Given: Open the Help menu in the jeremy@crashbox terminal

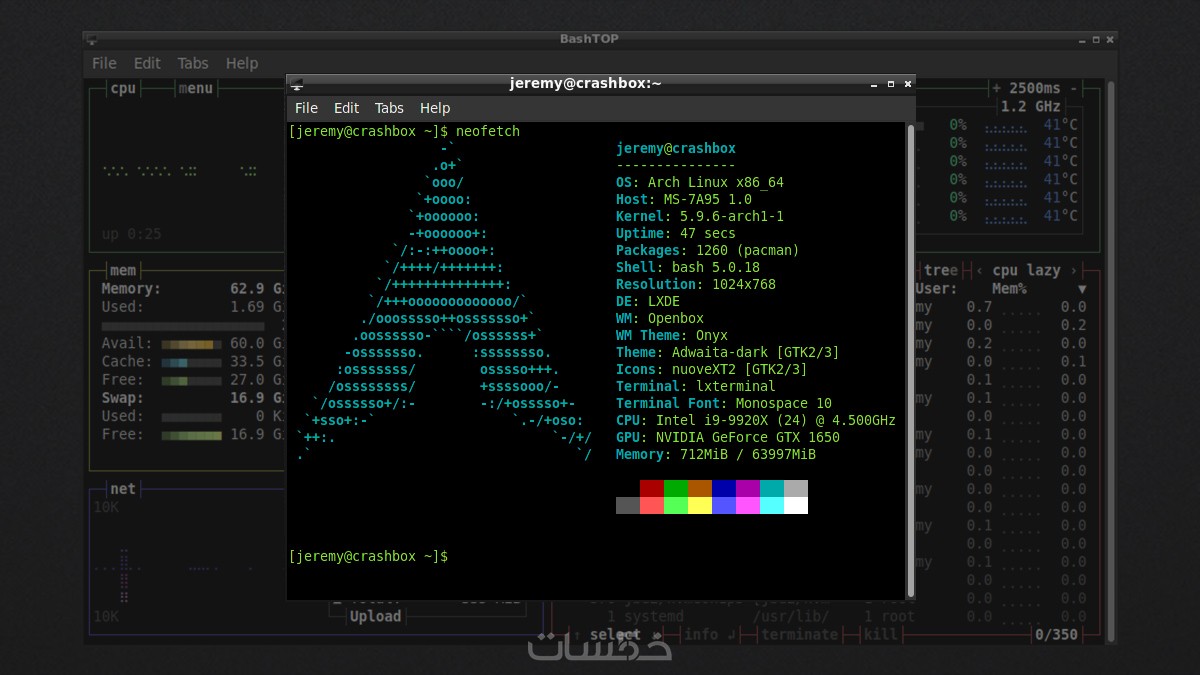Looking at the screenshot, I should click(x=435, y=108).
